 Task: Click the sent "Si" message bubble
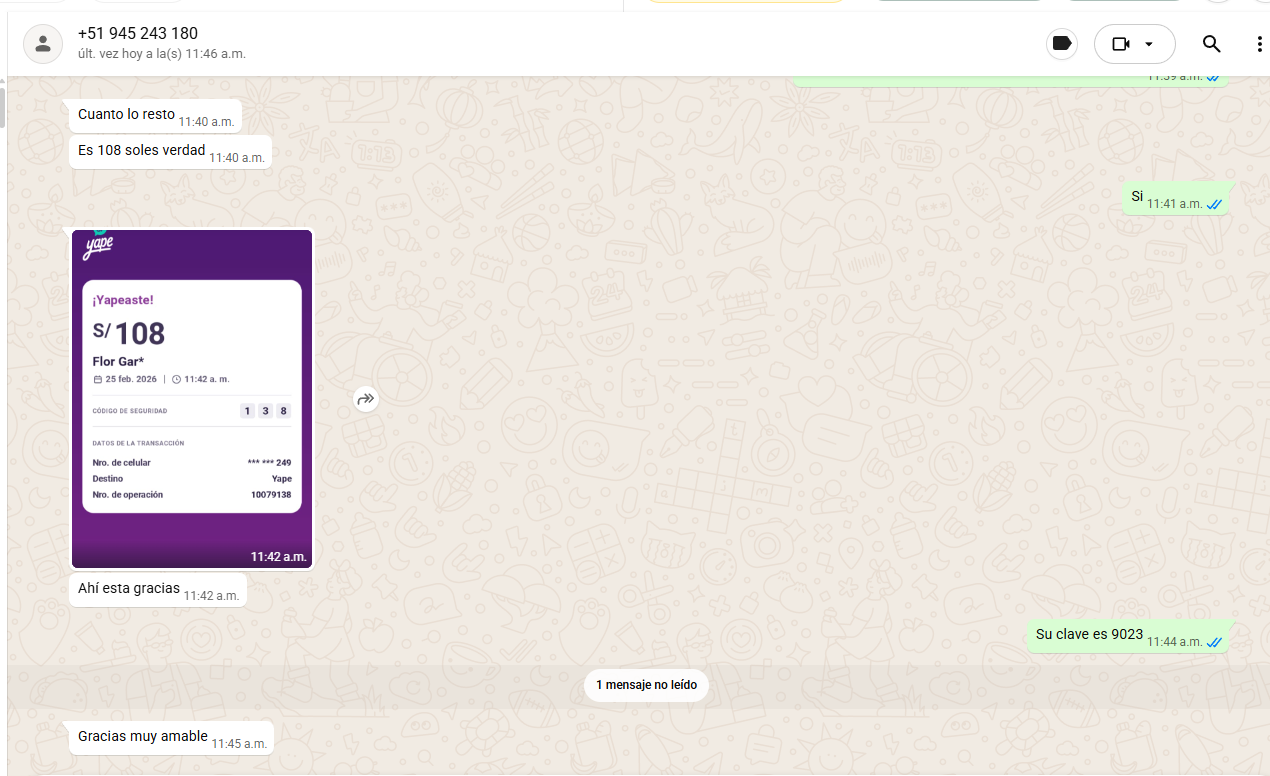click(x=1137, y=197)
